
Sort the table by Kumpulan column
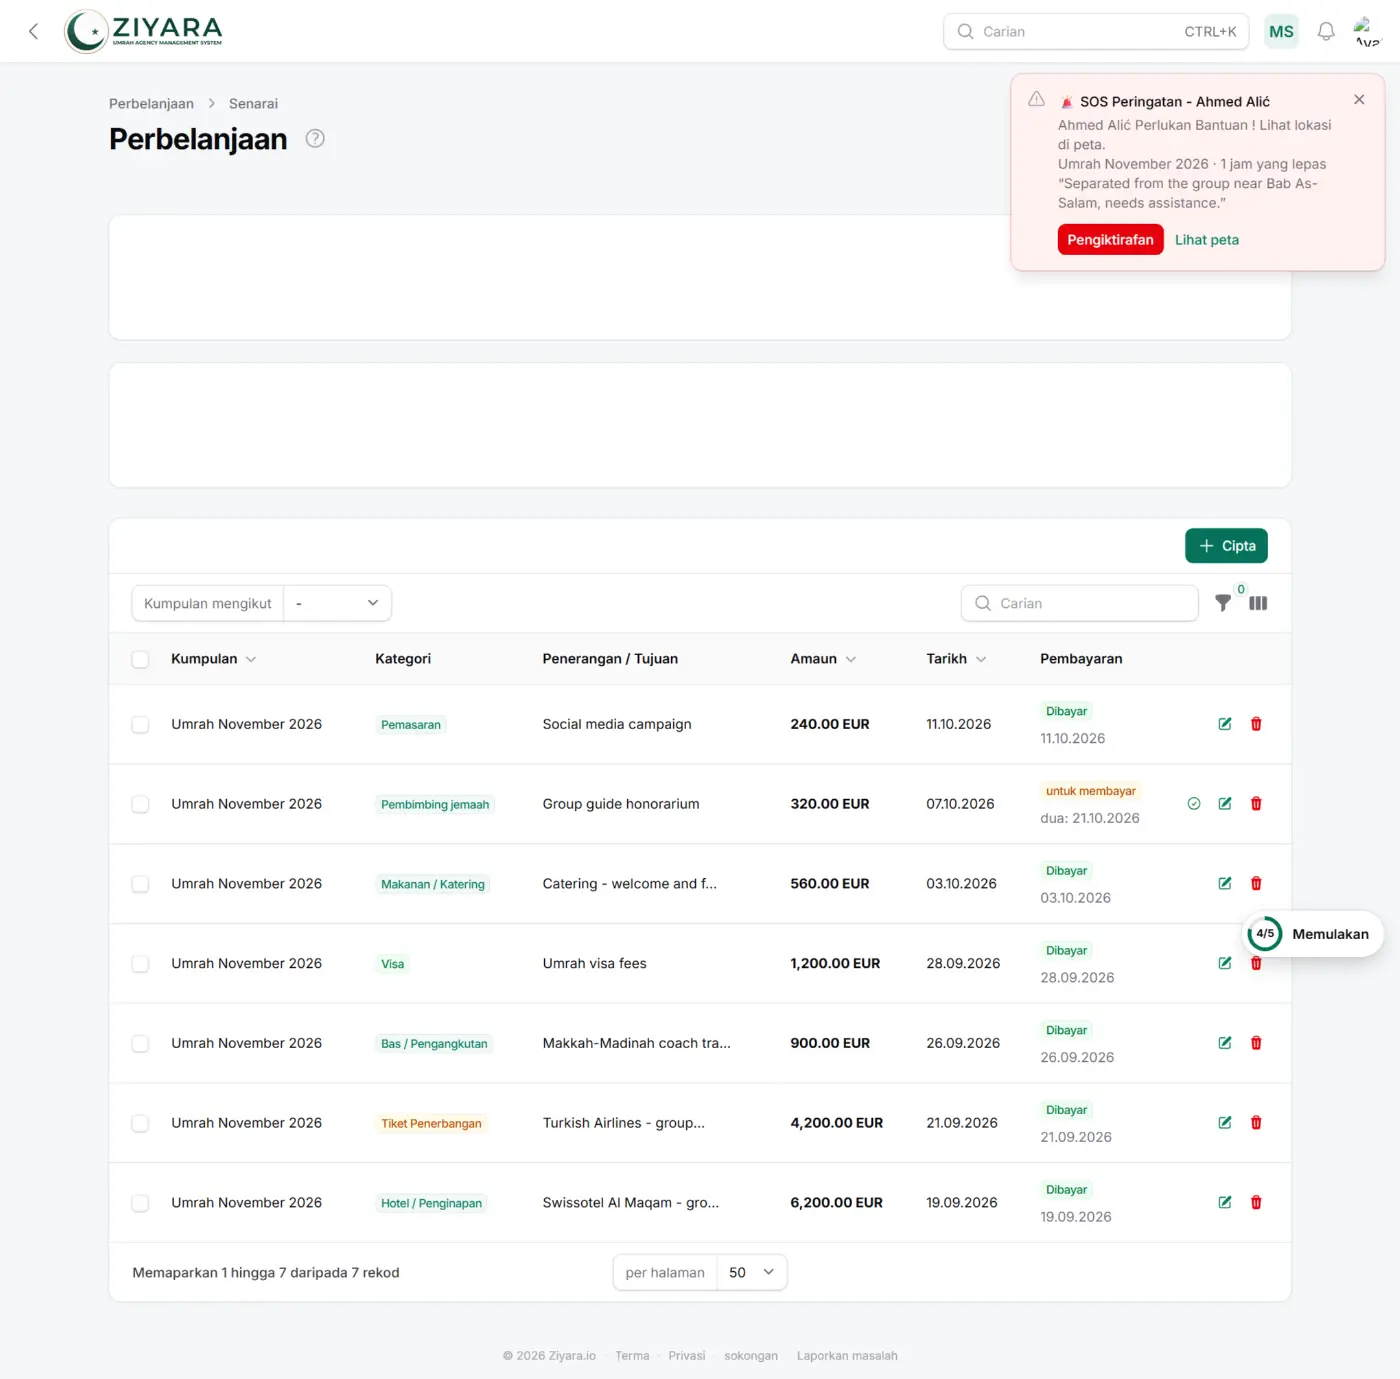coord(213,659)
